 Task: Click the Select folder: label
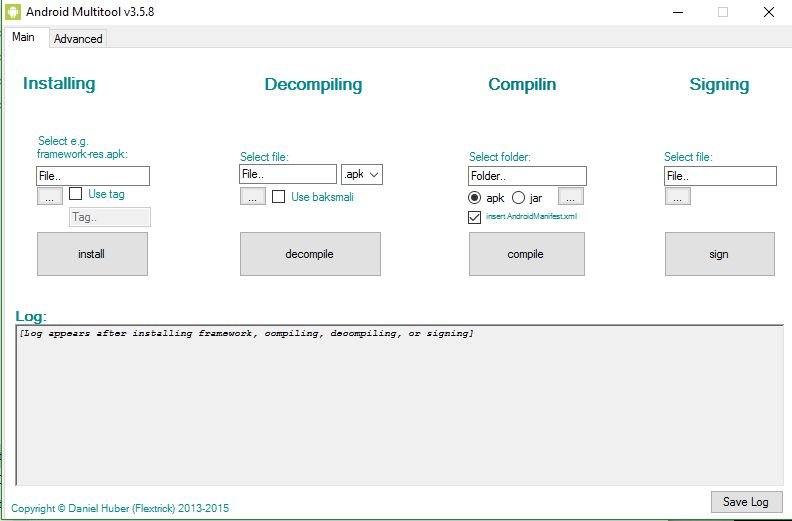tap(500, 157)
